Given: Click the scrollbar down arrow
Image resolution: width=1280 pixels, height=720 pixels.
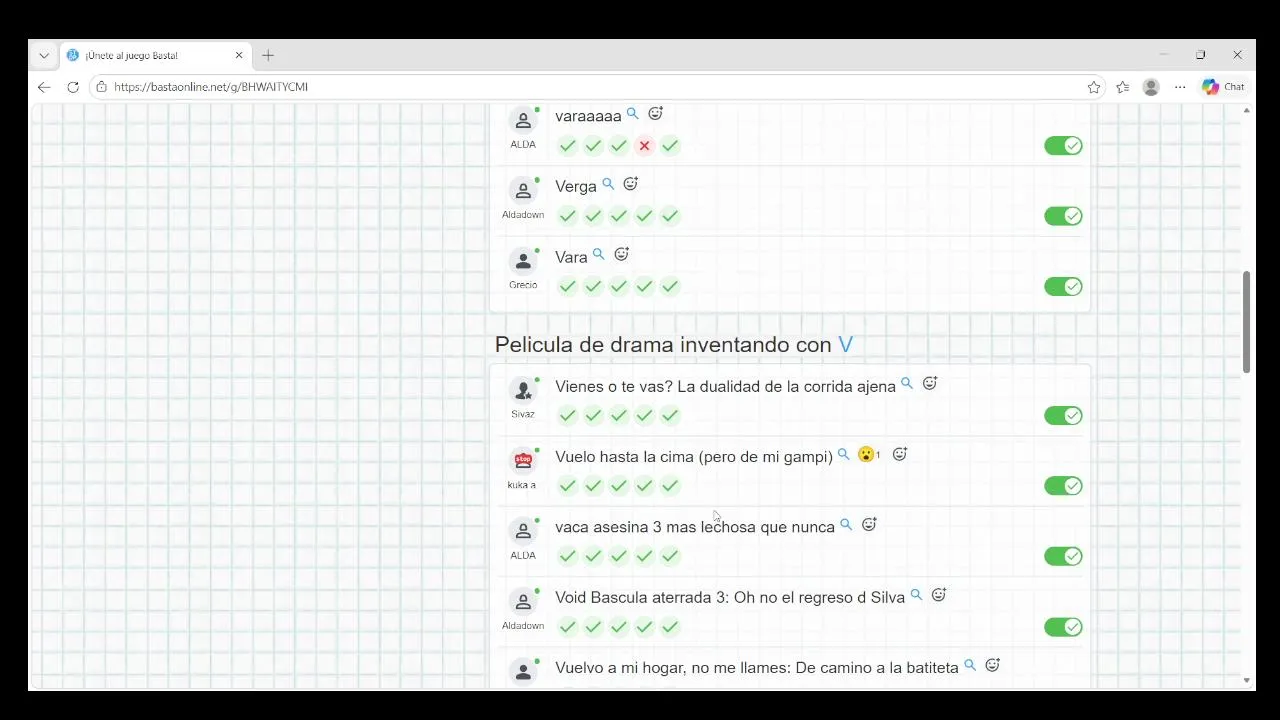Looking at the screenshot, I should [x=1246, y=680].
